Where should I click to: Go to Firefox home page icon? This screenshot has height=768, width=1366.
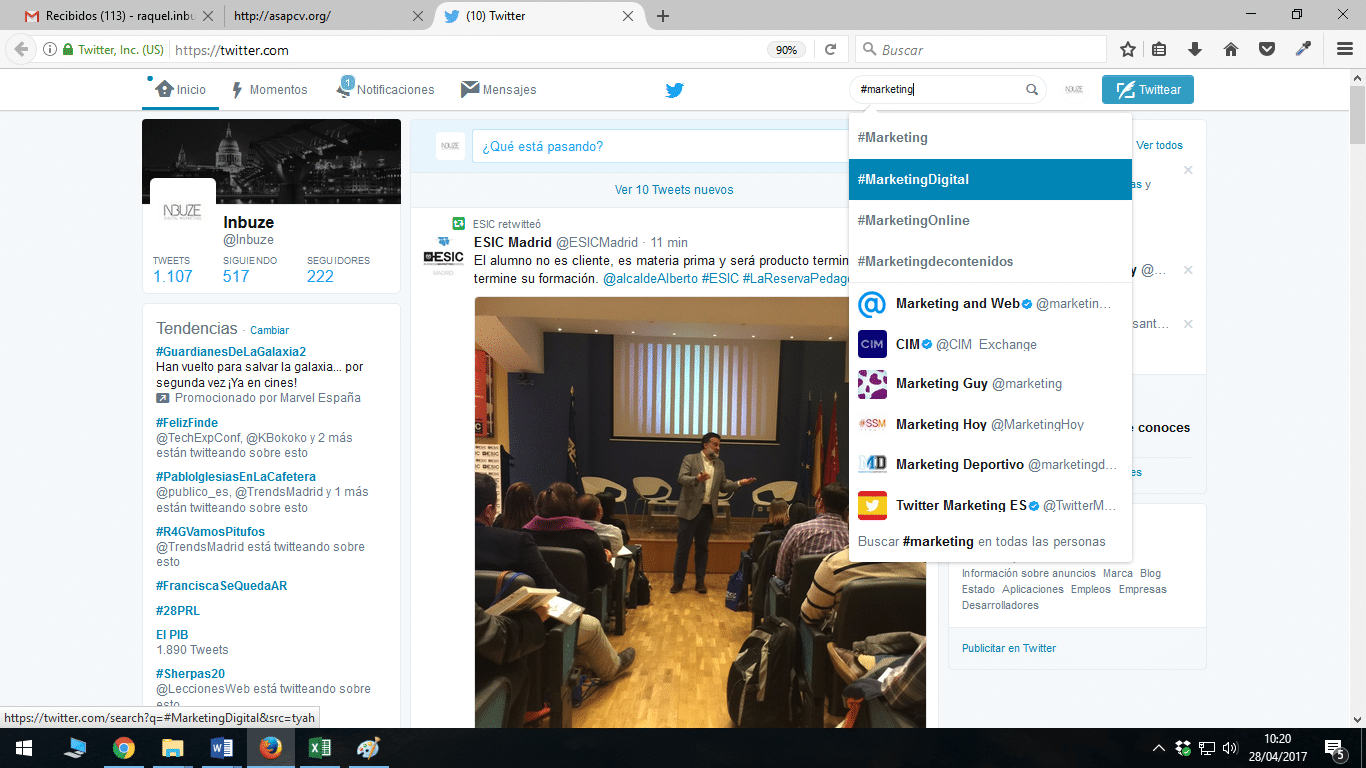point(1231,49)
